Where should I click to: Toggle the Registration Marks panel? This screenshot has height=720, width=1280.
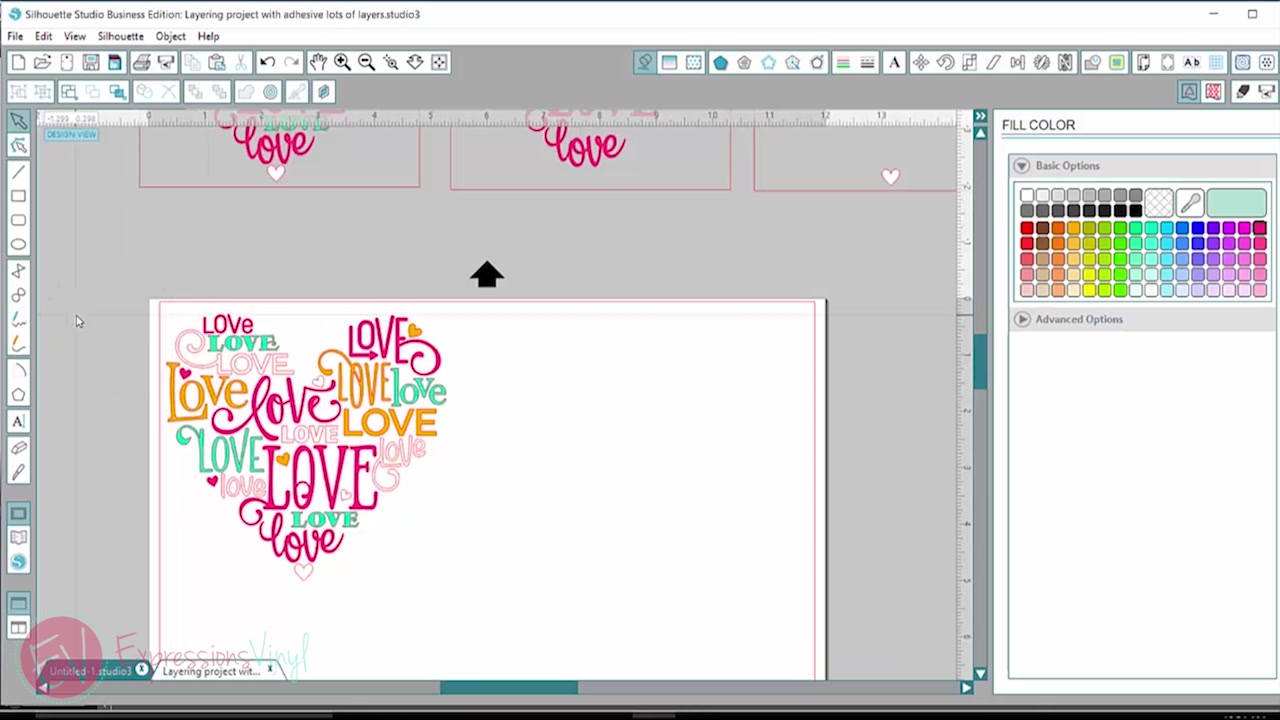pos(1167,62)
